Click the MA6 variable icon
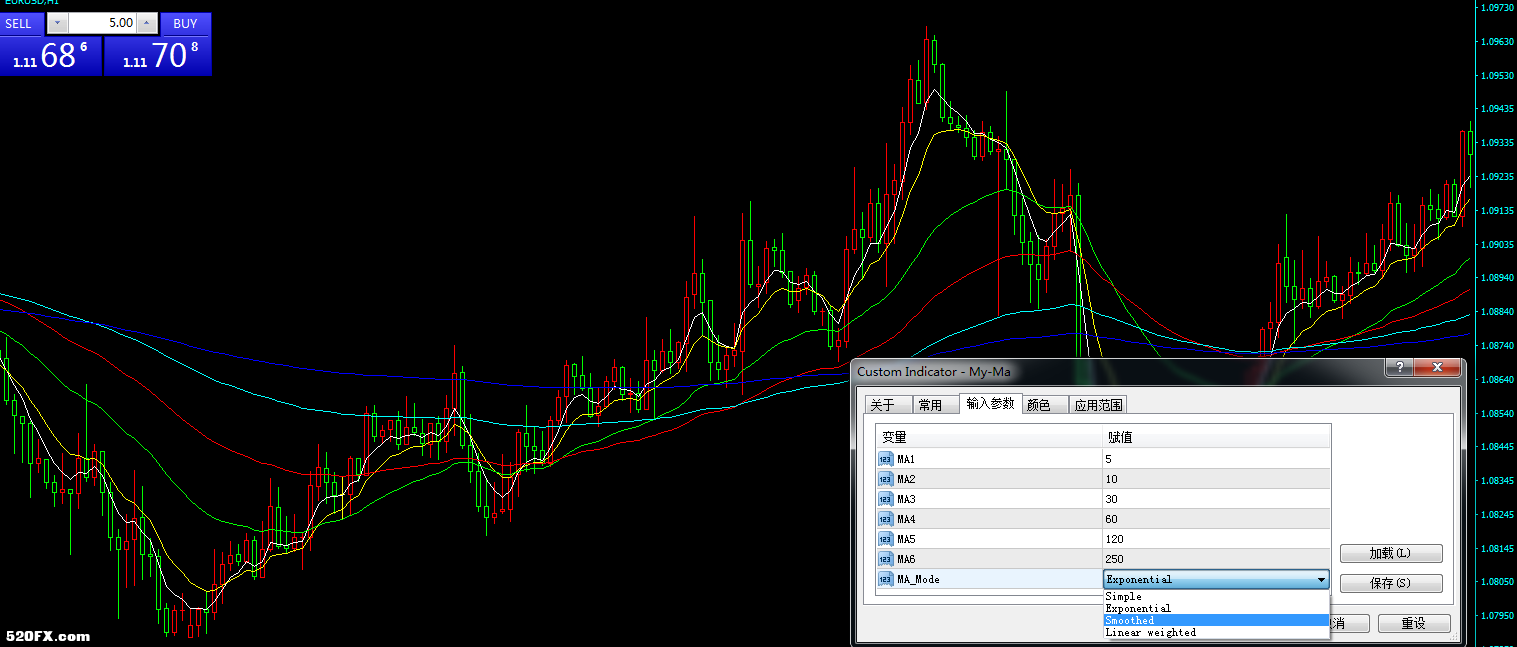The width and height of the screenshot is (1517, 647). click(886, 559)
